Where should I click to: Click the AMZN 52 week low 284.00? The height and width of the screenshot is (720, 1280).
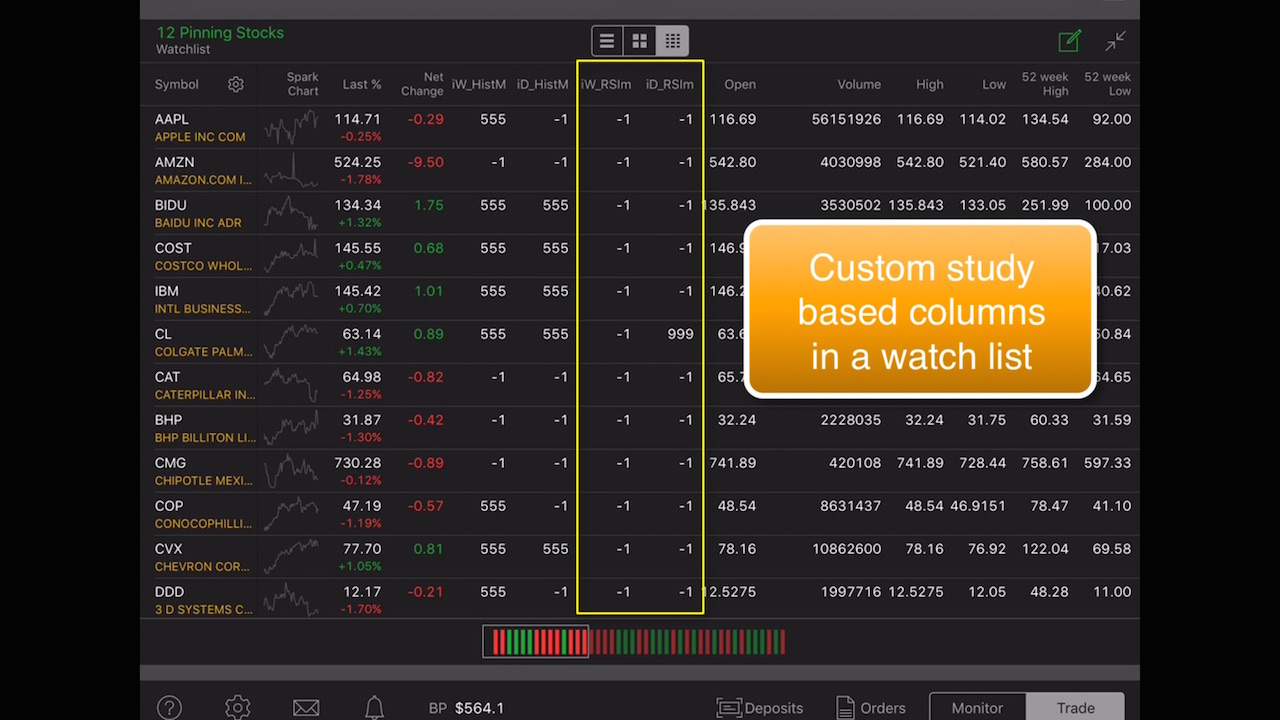(1107, 162)
